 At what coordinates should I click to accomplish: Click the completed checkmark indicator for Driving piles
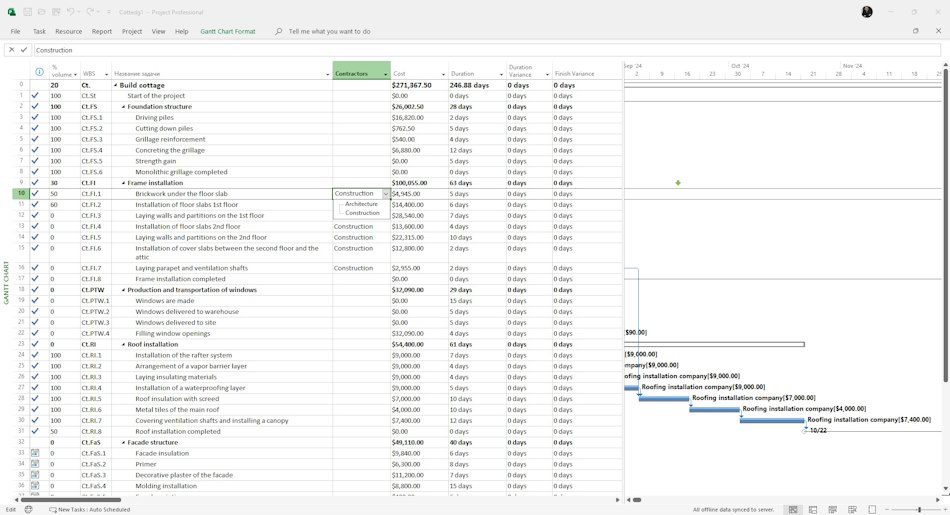point(35,118)
